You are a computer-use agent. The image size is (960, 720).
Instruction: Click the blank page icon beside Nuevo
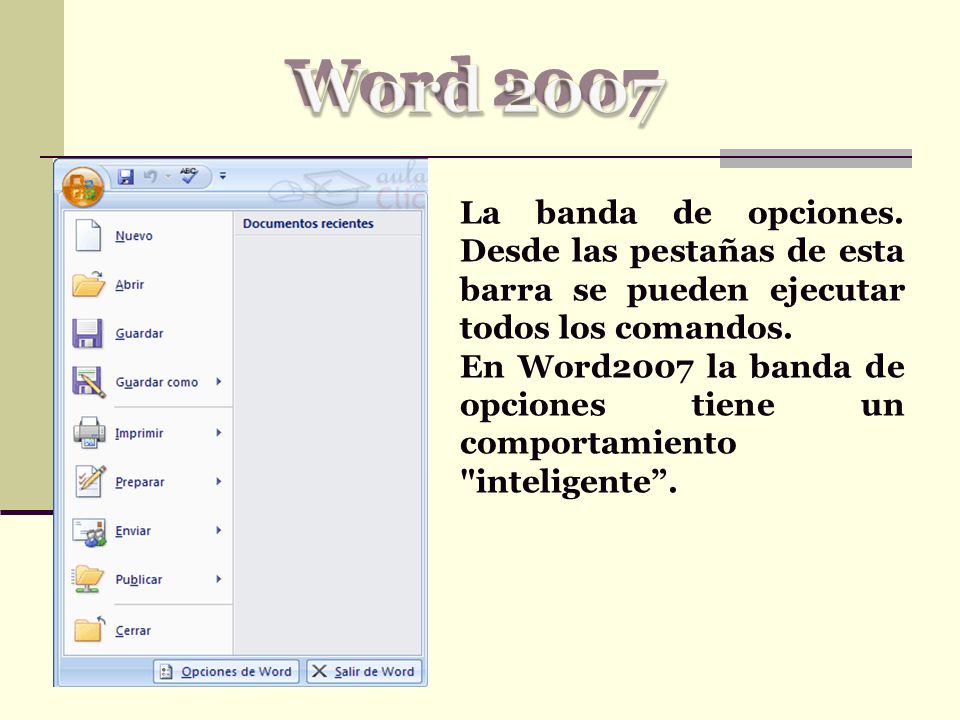click(88, 235)
